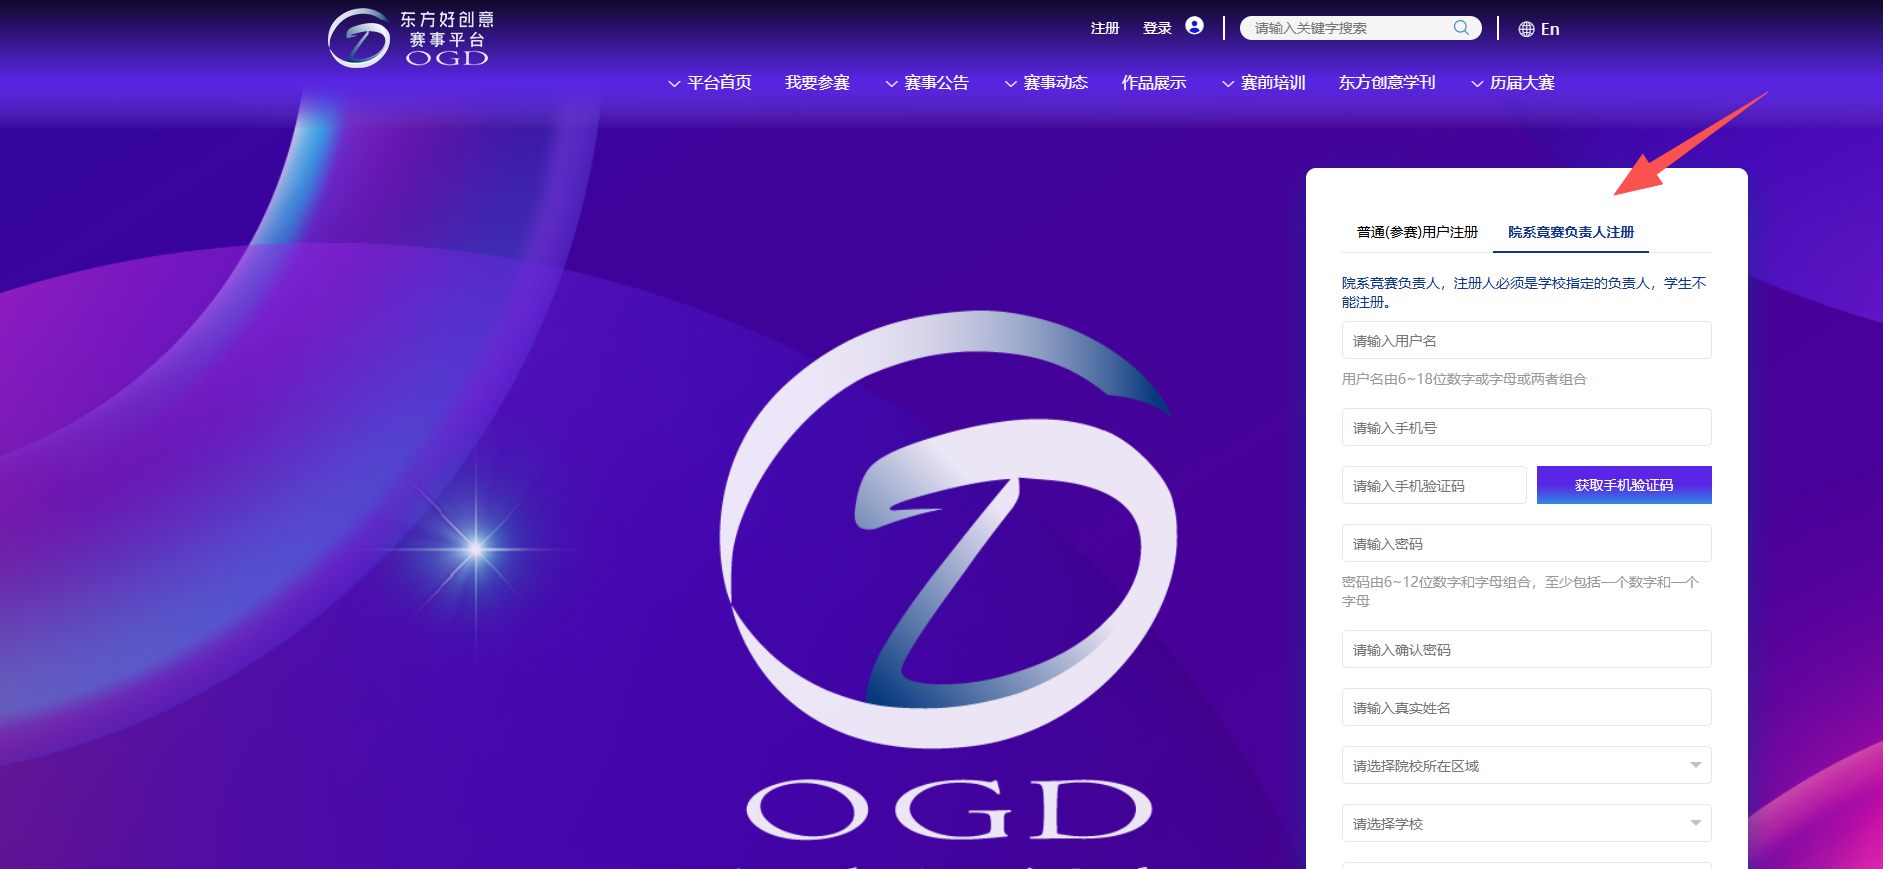Open the 作品展示 menu item
1883x869 pixels.
[x=1154, y=83]
